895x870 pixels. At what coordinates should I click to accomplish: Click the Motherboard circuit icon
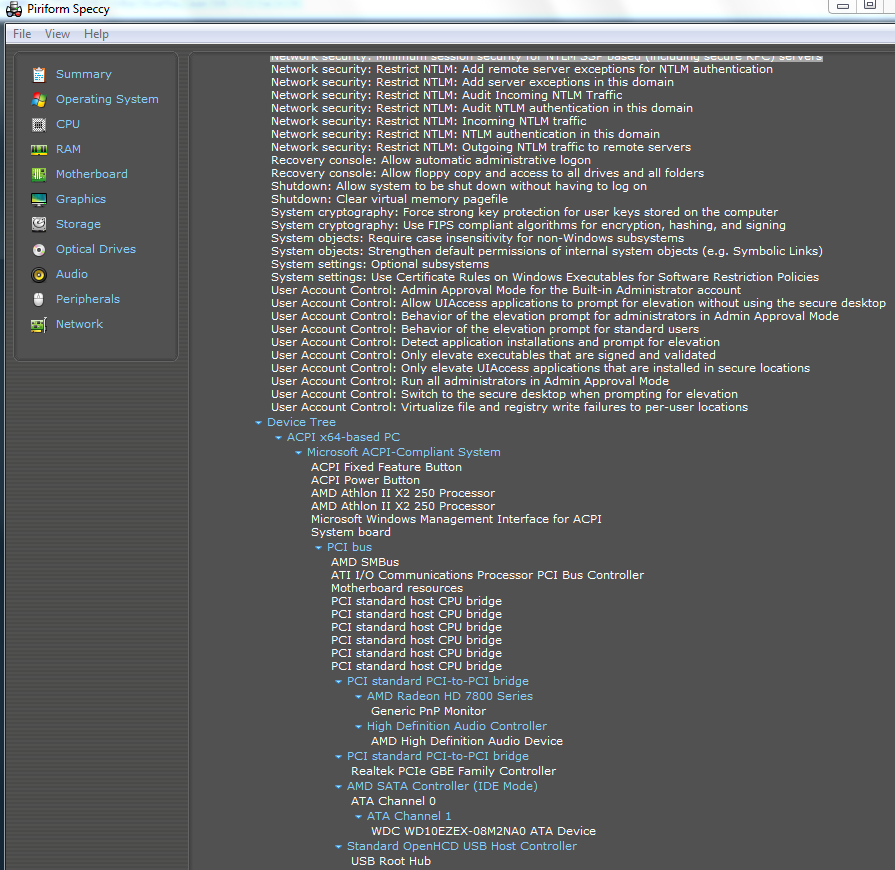(39, 174)
